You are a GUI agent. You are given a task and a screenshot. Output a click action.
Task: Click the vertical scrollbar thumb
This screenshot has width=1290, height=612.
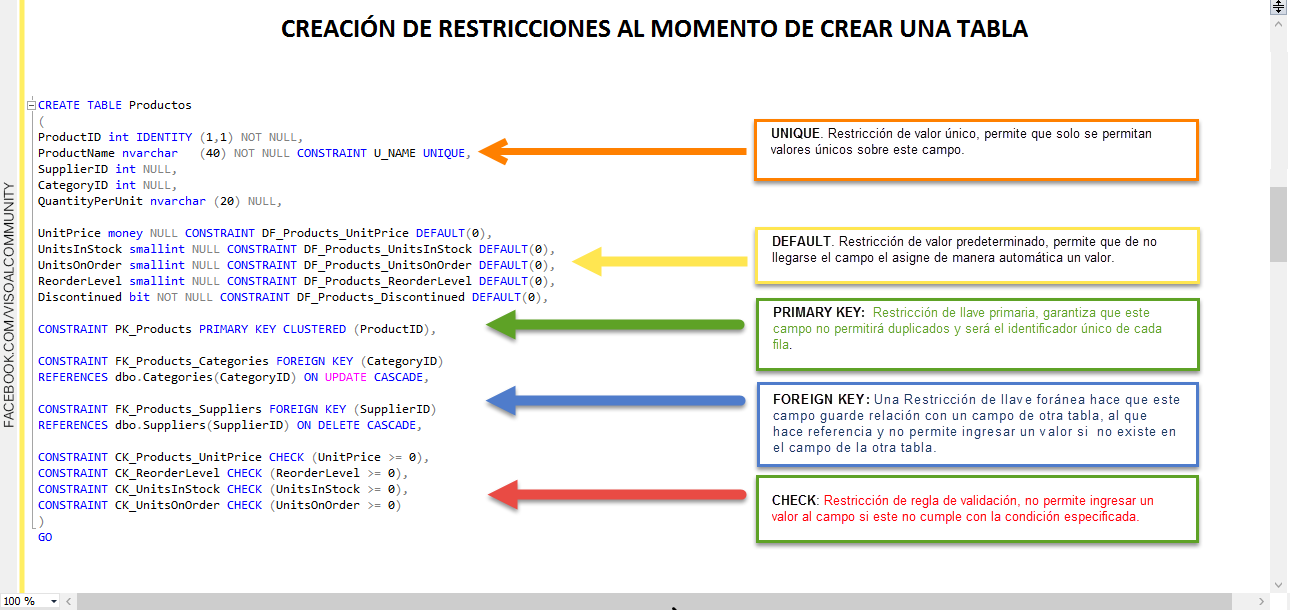pos(1278,225)
